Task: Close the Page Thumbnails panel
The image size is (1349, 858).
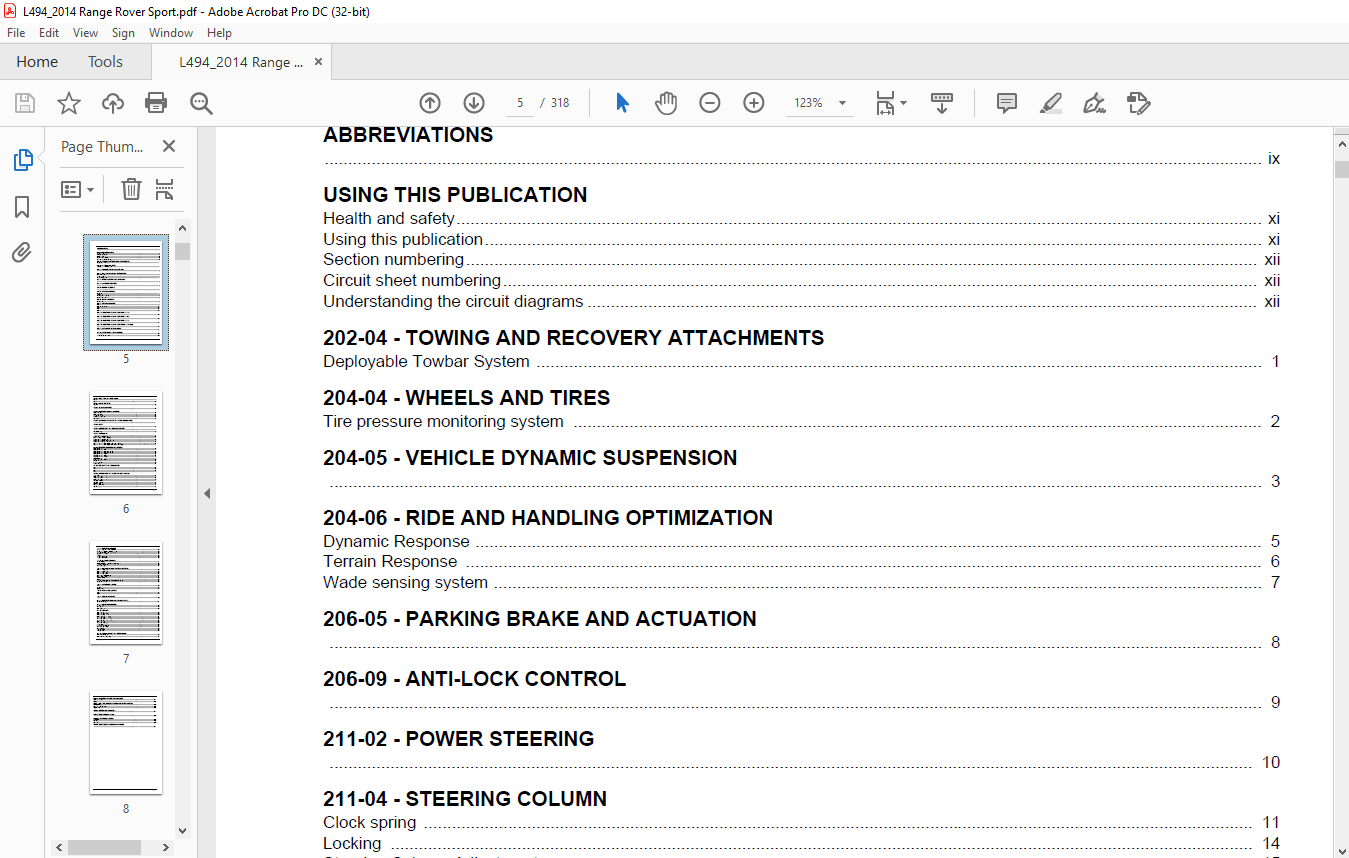Action: click(x=169, y=146)
